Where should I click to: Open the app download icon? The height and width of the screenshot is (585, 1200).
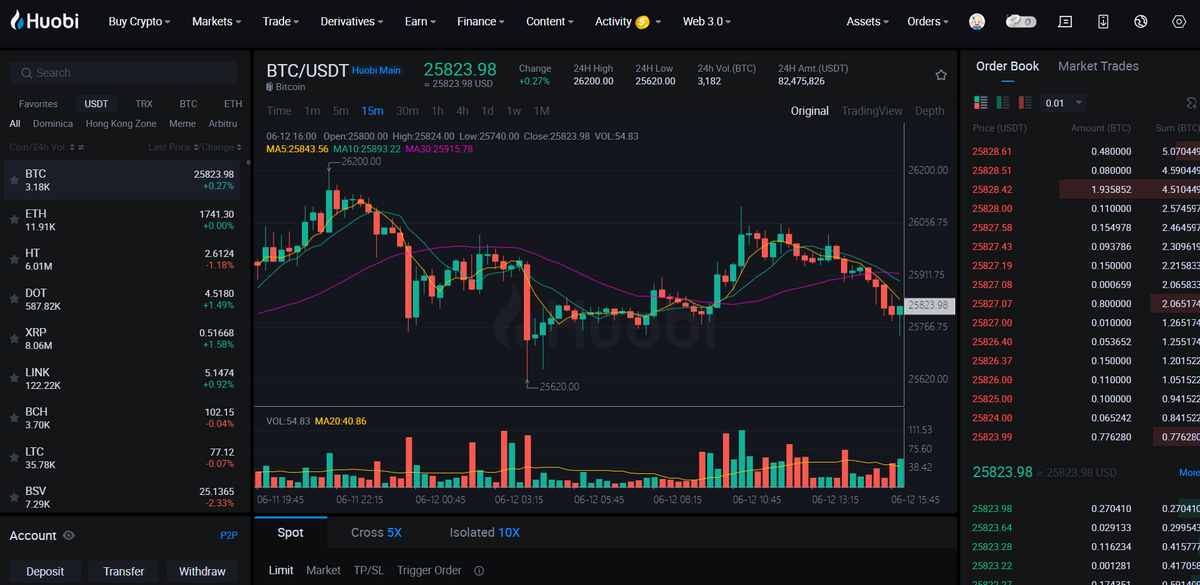[1103, 21]
